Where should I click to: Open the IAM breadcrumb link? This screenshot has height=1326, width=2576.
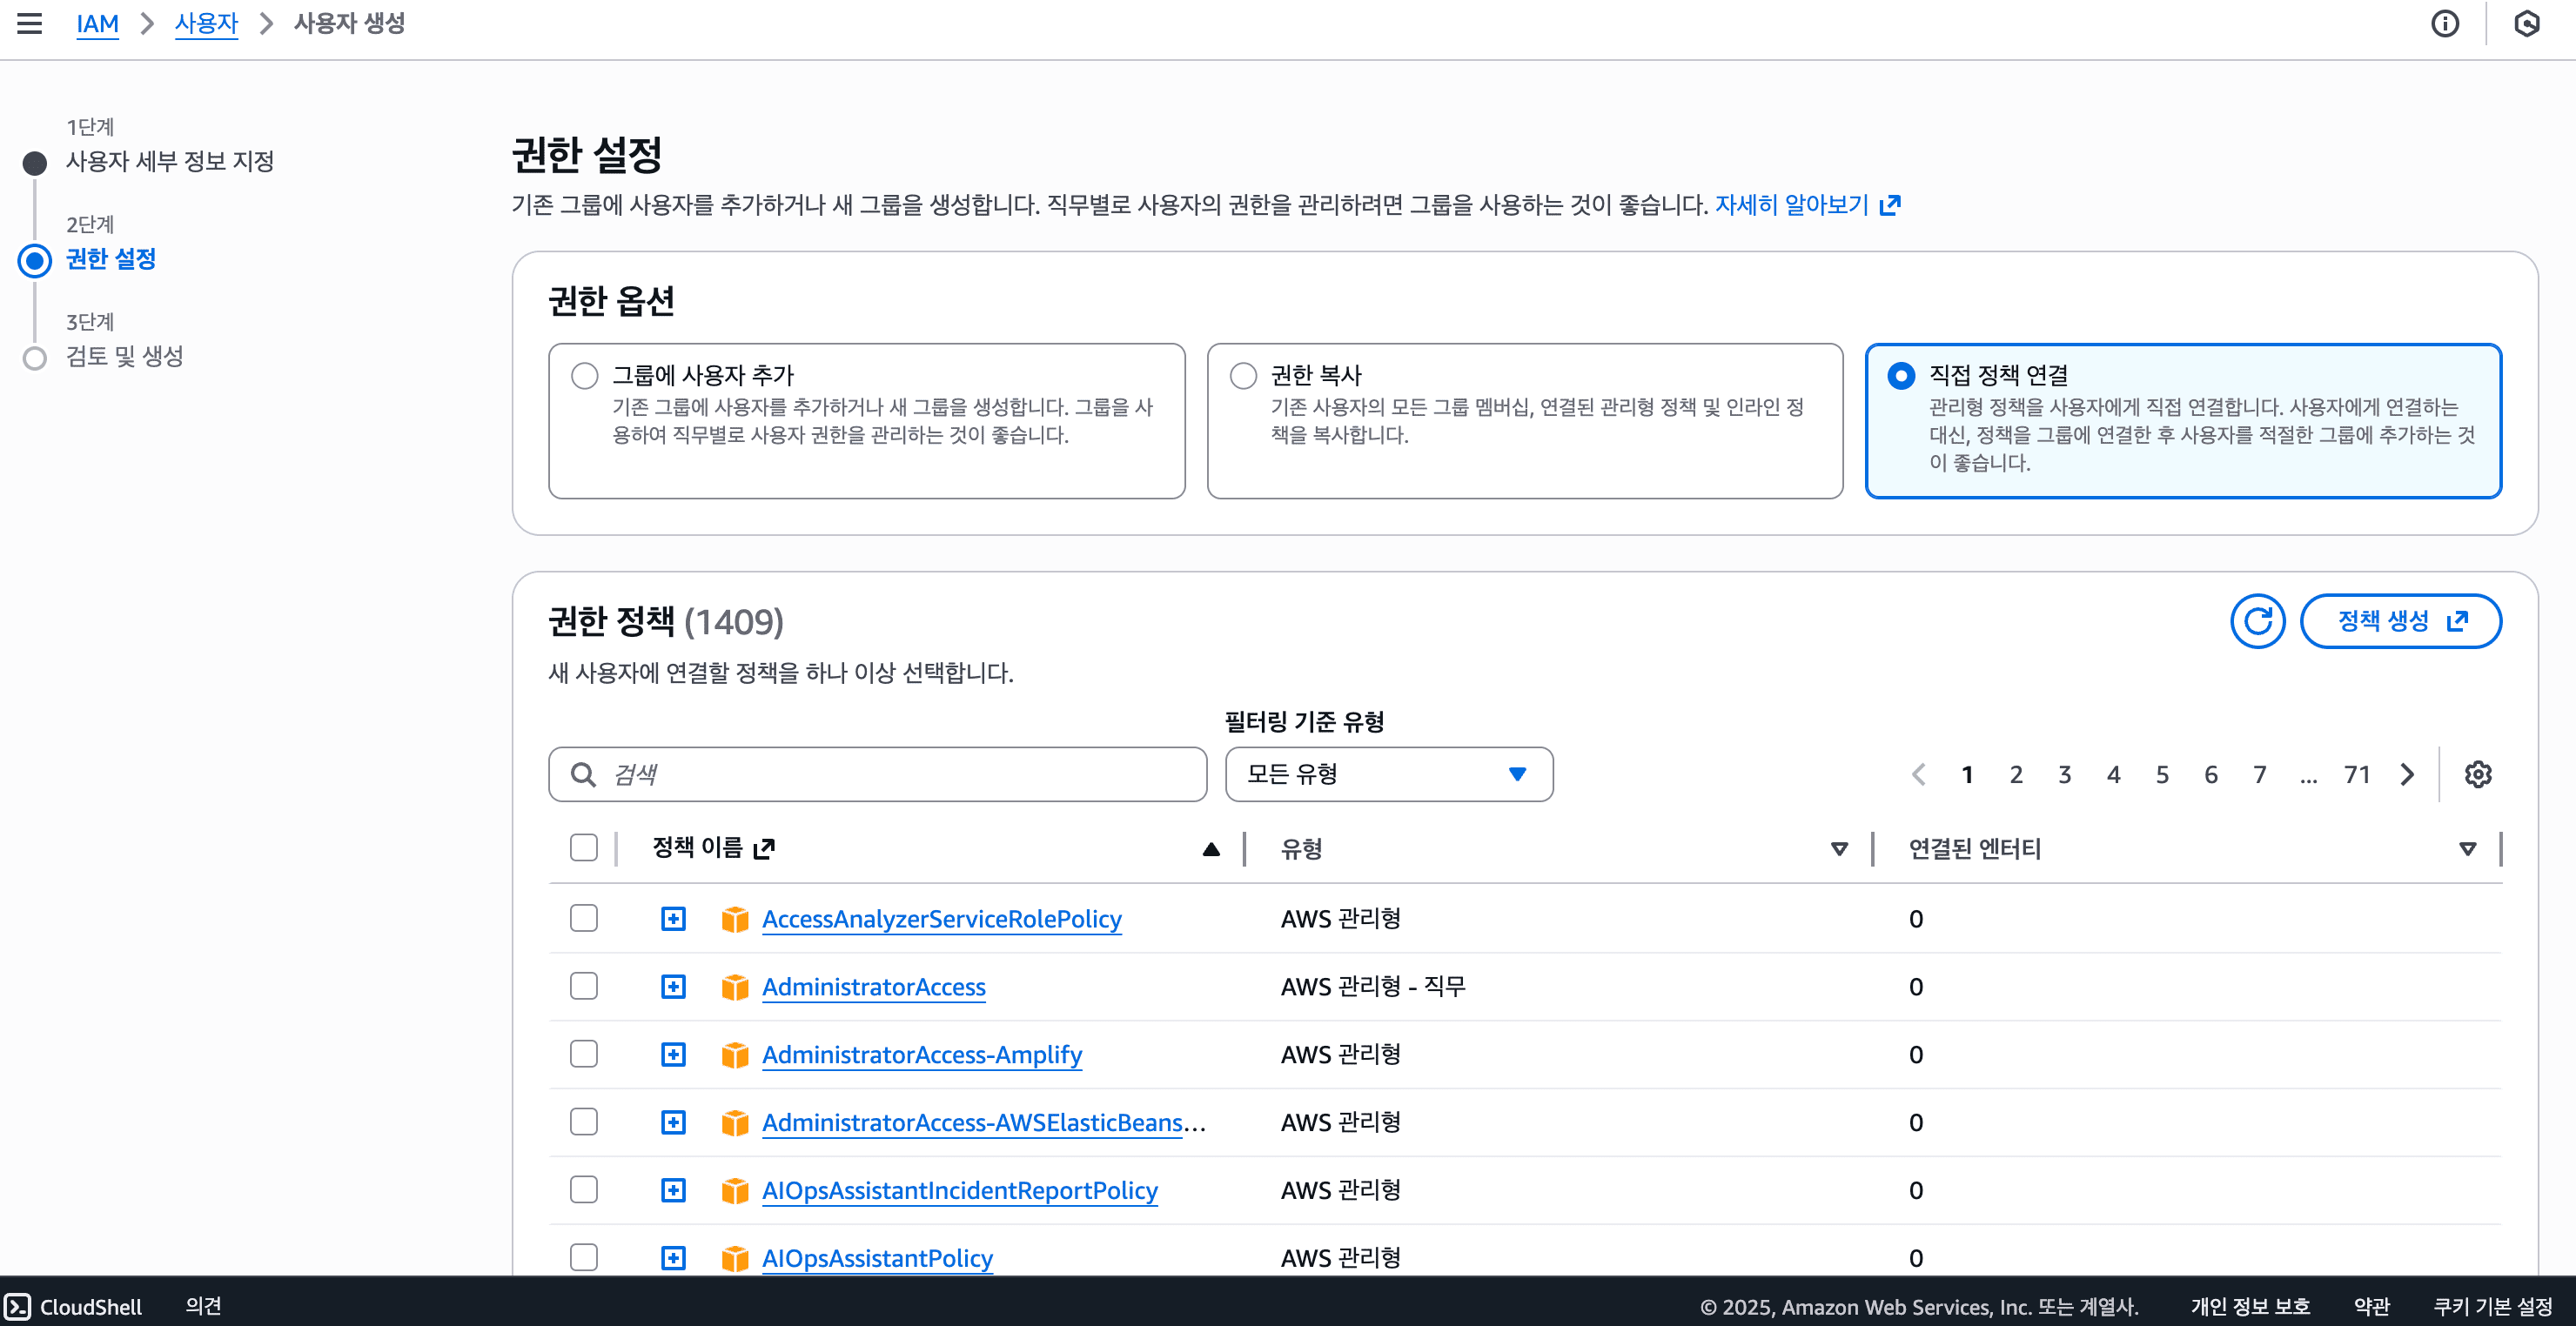(x=97, y=23)
